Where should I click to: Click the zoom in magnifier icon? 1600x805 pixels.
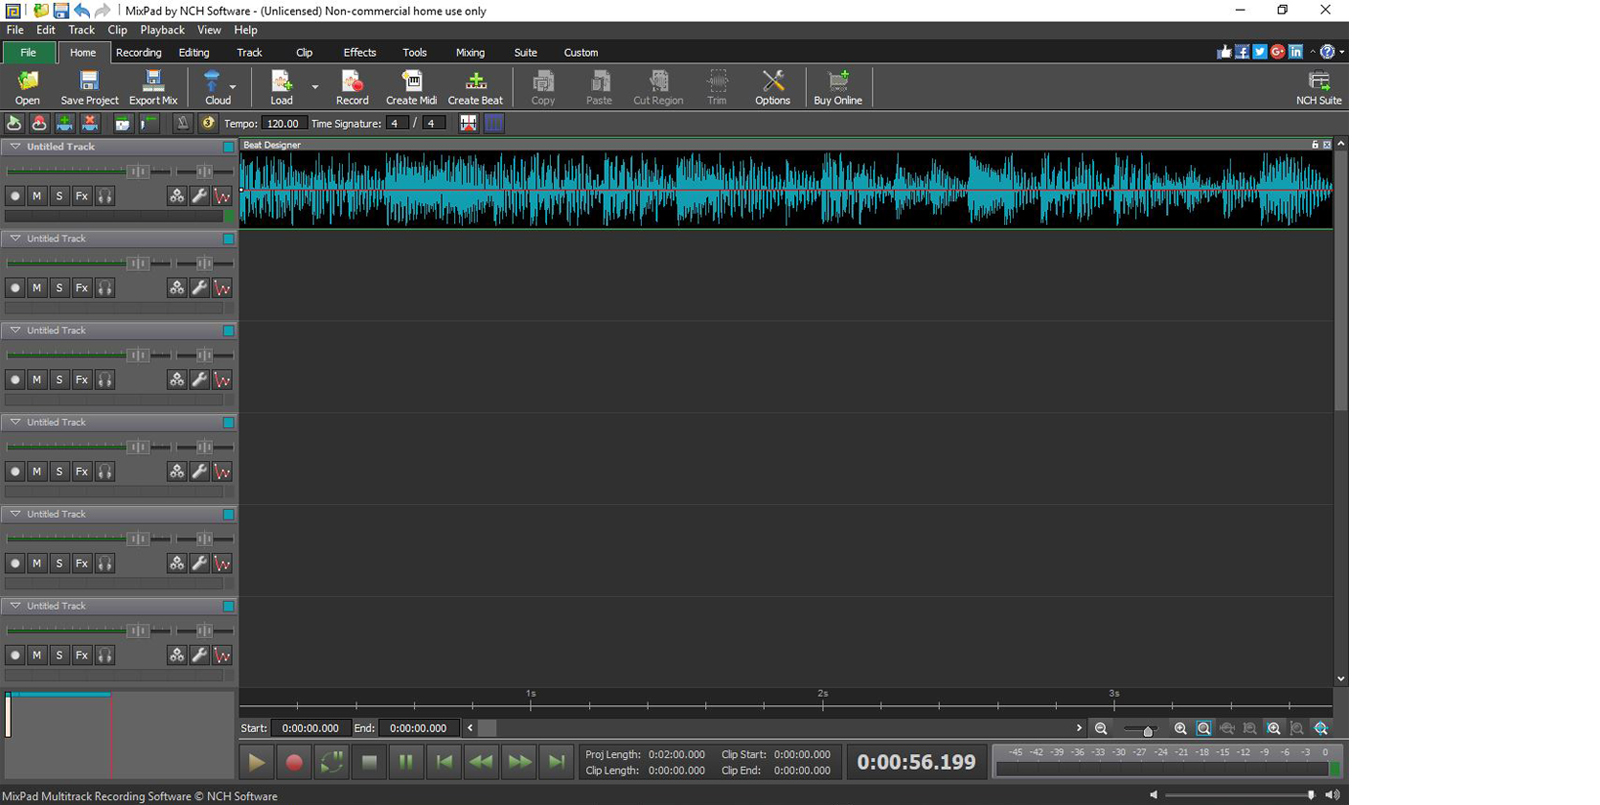click(x=1181, y=729)
